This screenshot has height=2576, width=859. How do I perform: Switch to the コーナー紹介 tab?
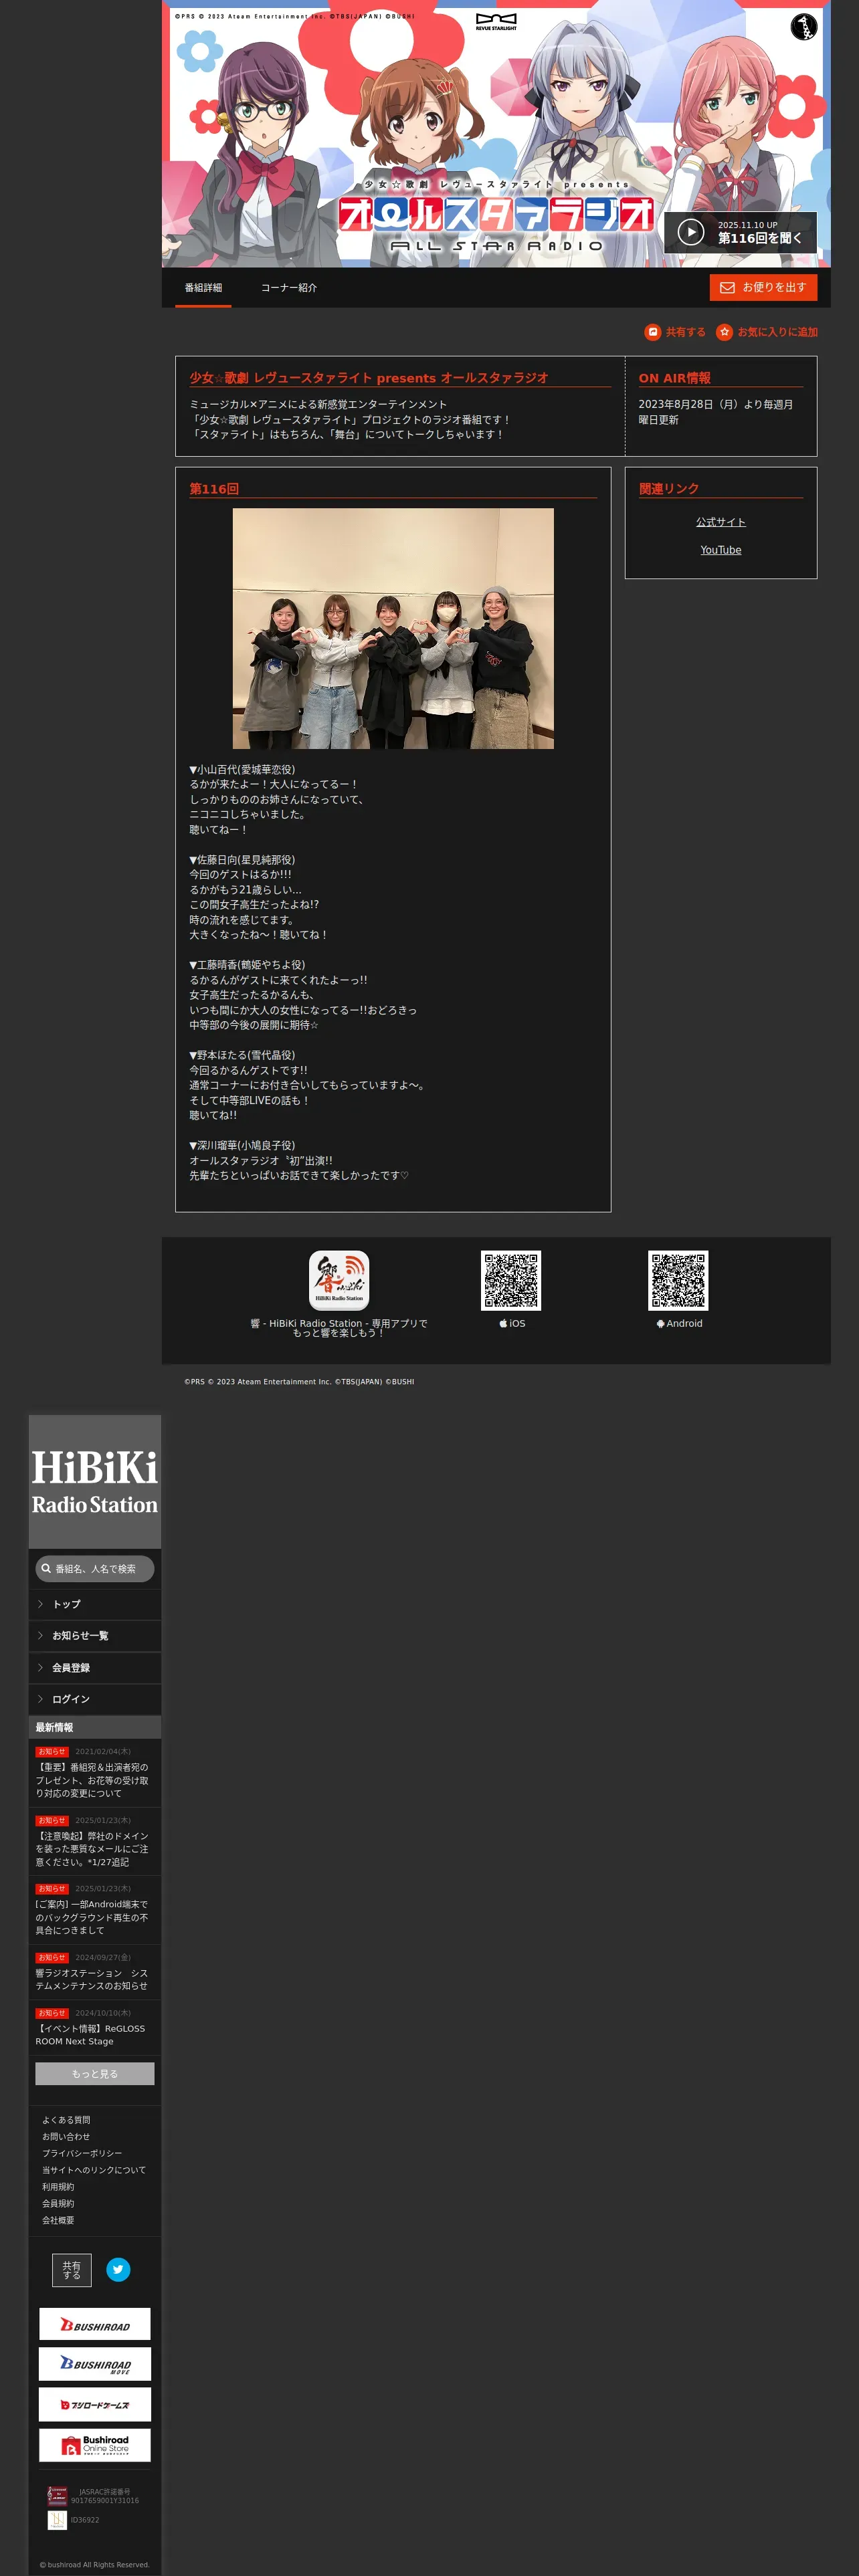click(289, 288)
